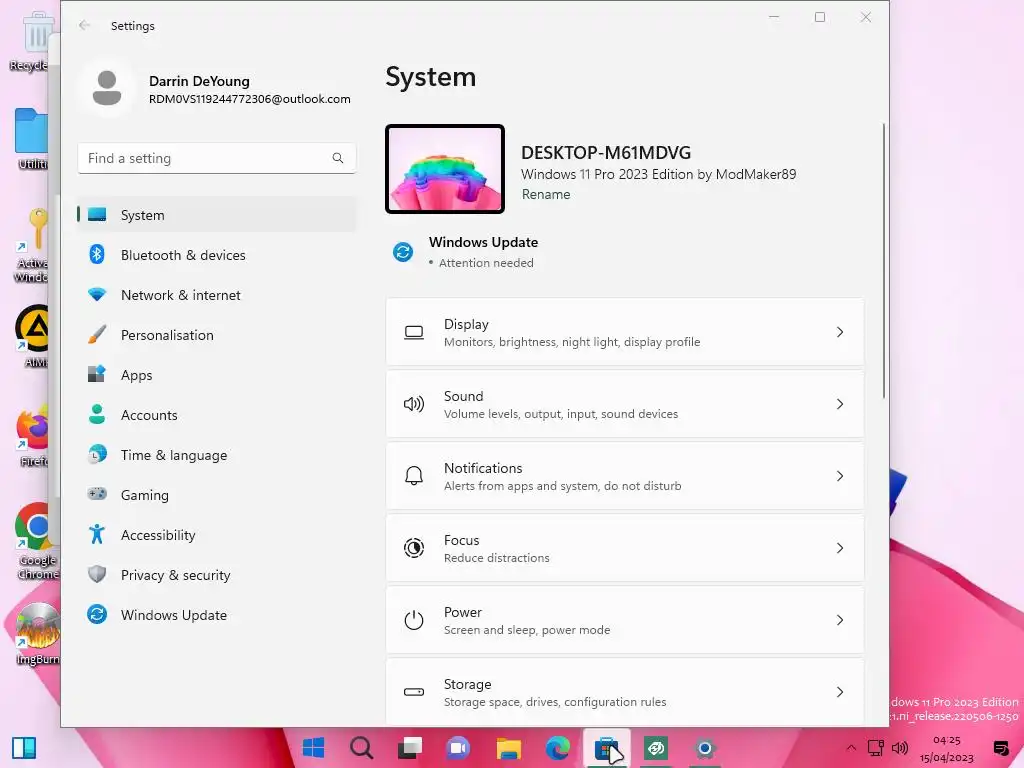
Task: Open Power screen and sleep card
Action: tap(625, 620)
